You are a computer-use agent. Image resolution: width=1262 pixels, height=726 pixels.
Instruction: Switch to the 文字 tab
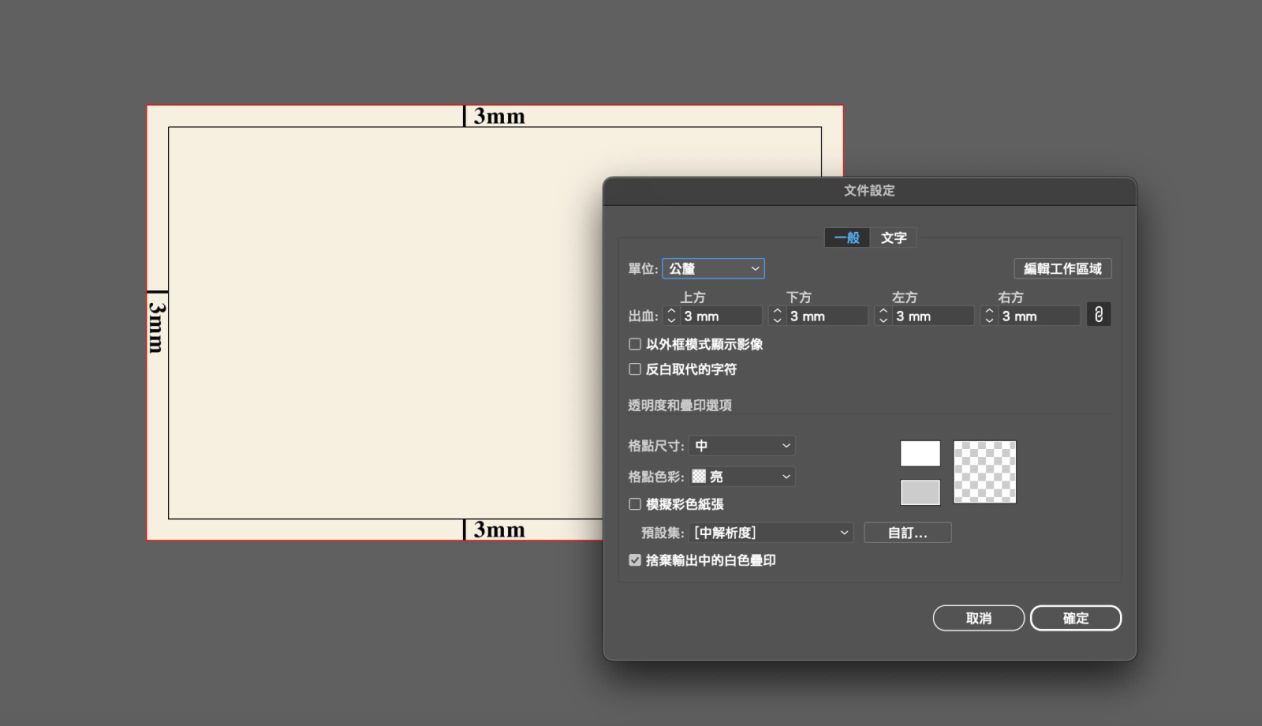point(894,238)
